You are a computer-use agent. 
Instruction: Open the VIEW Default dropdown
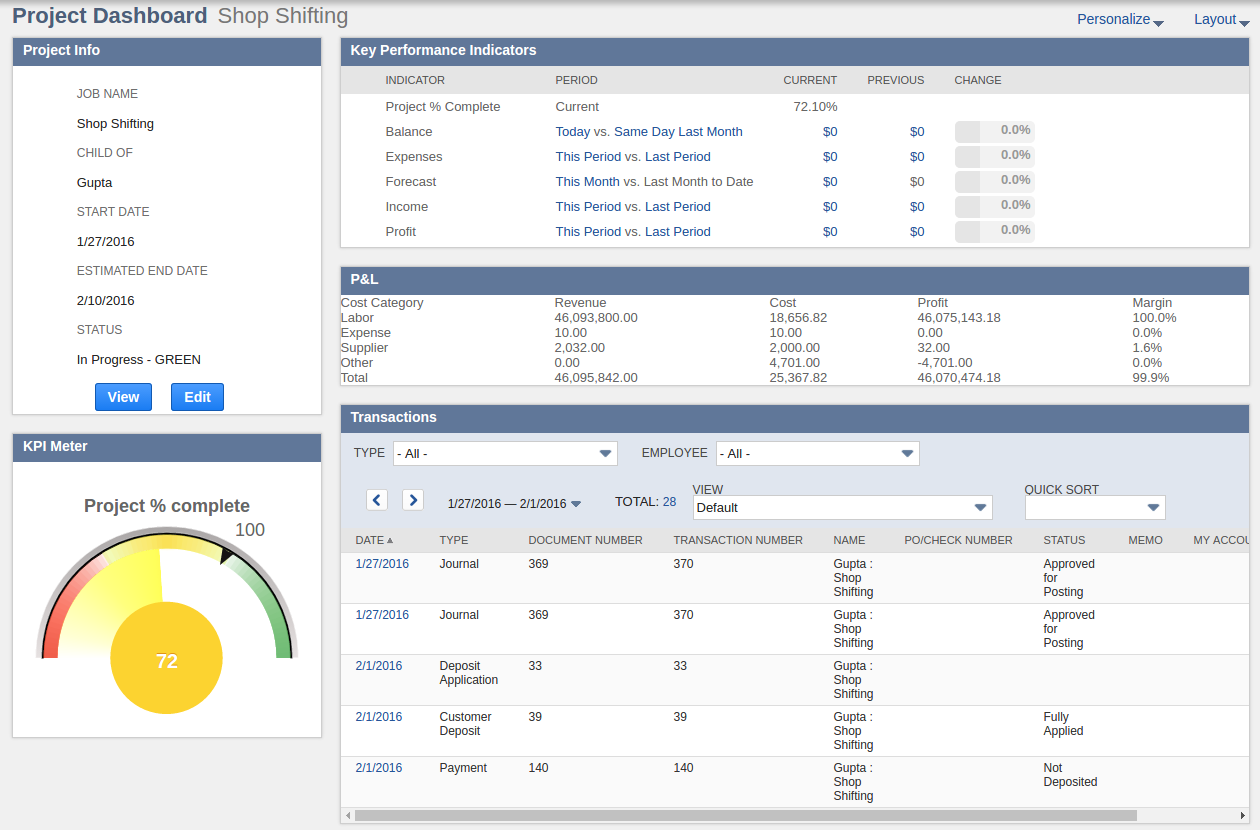point(842,507)
